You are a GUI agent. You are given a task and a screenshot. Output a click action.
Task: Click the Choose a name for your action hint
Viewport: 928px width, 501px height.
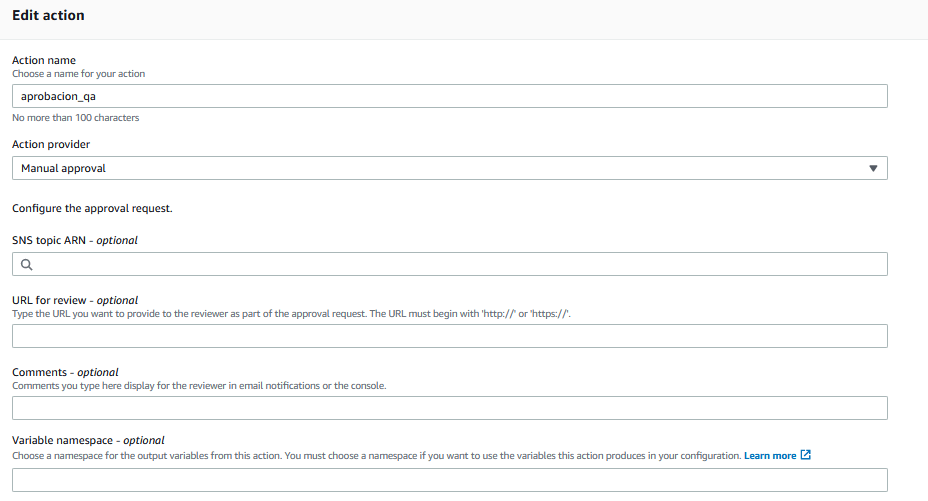point(79,73)
